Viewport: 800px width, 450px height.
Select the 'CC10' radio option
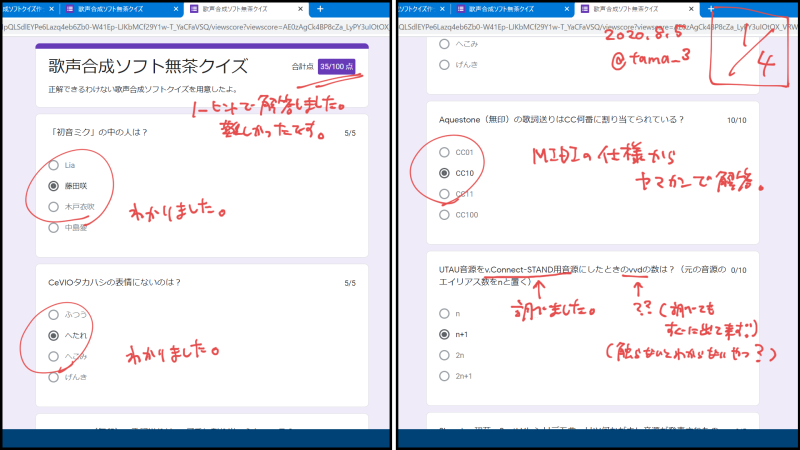(444, 173)
